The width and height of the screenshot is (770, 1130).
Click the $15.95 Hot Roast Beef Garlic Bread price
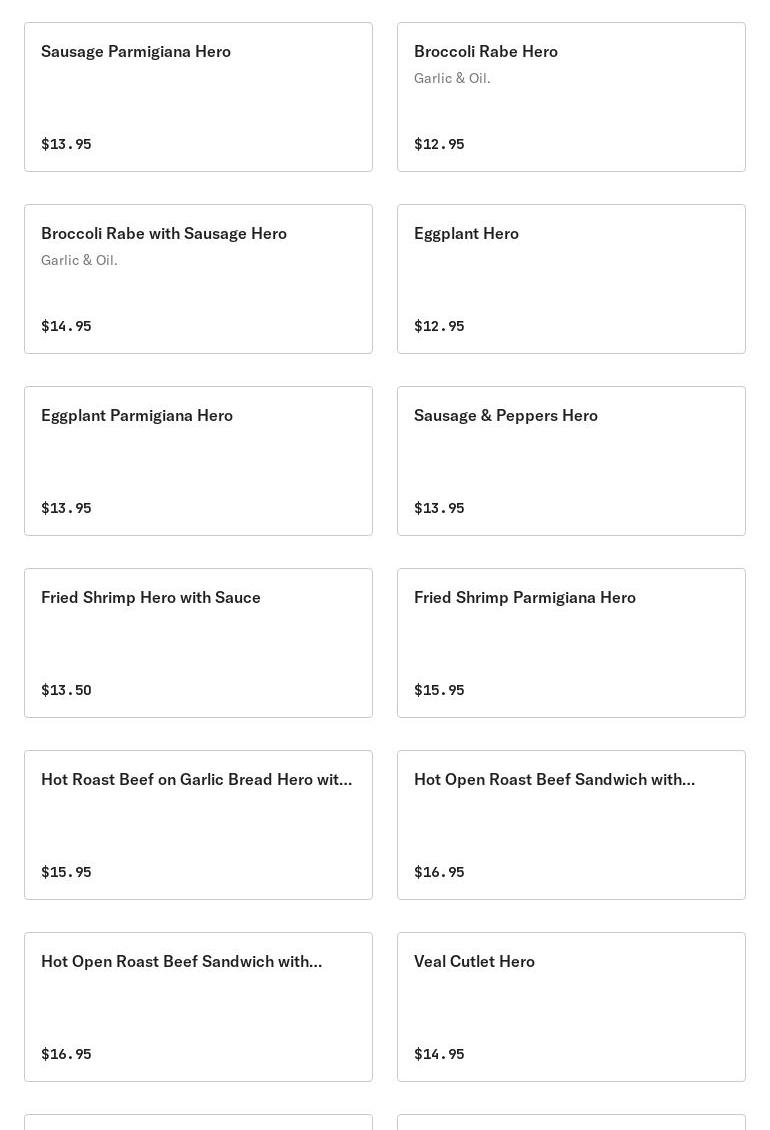click(x=66, y=872)
